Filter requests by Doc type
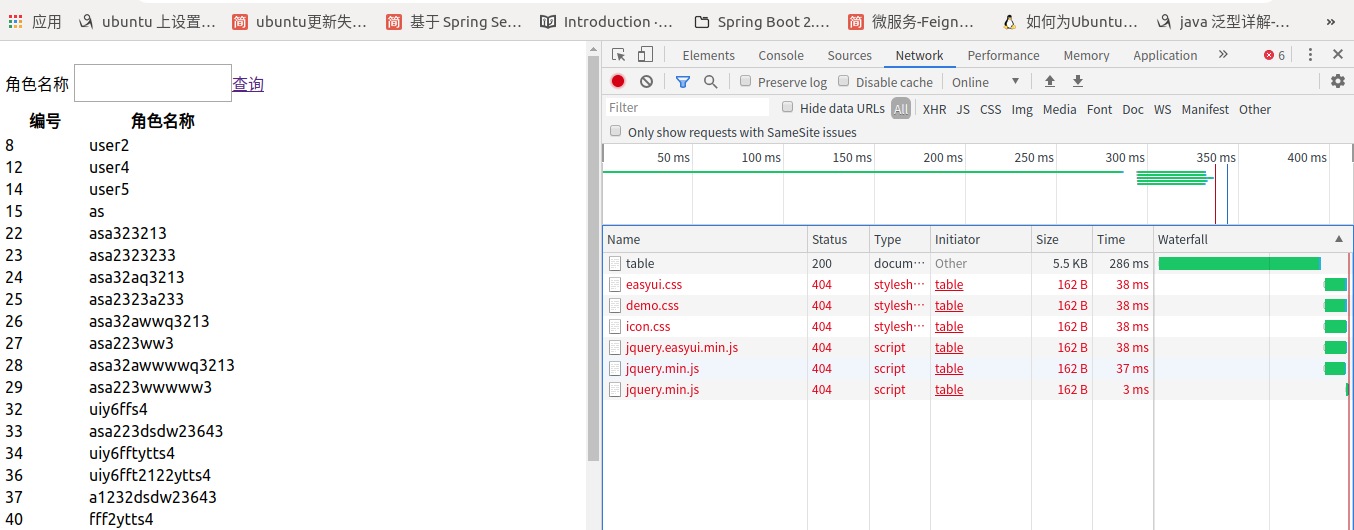 [x=1133, y=109]
